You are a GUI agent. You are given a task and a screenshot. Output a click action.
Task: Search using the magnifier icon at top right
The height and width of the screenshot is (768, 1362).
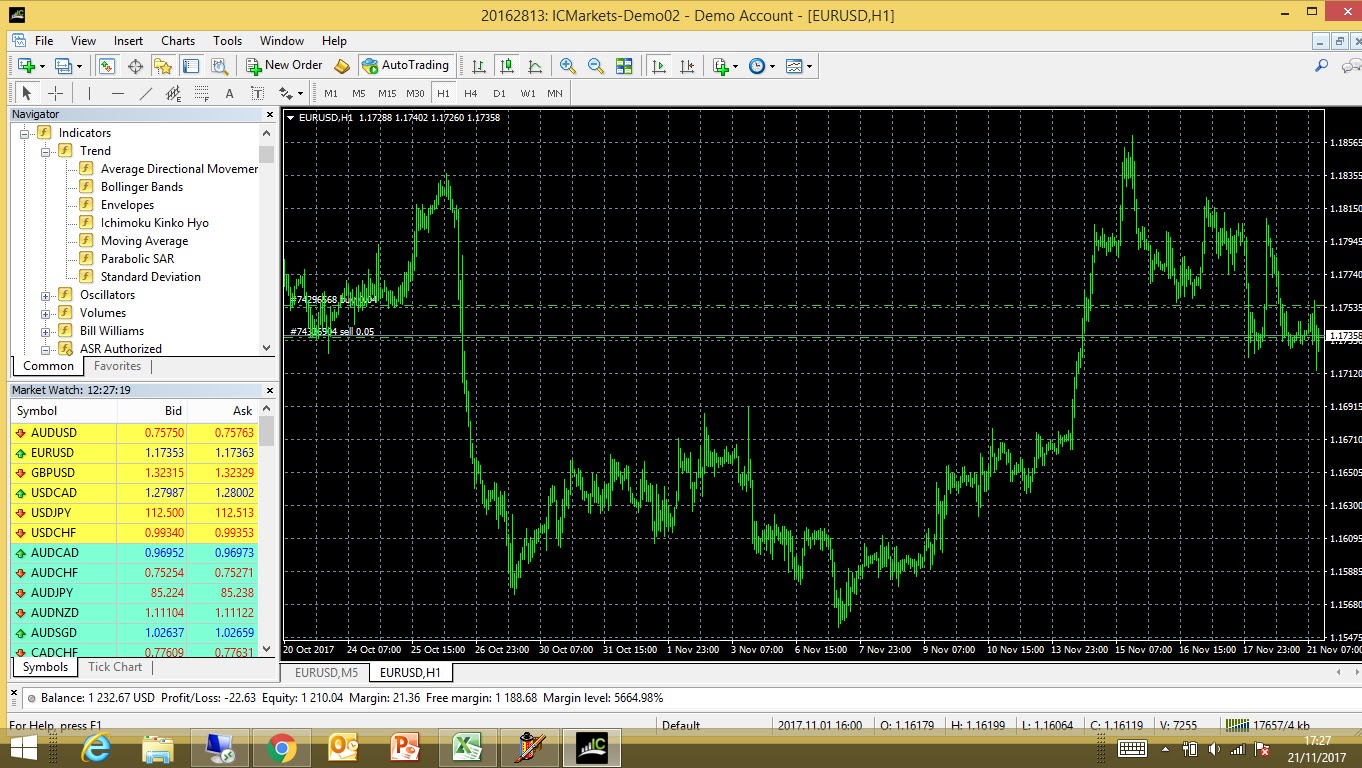click(1321, 66)
